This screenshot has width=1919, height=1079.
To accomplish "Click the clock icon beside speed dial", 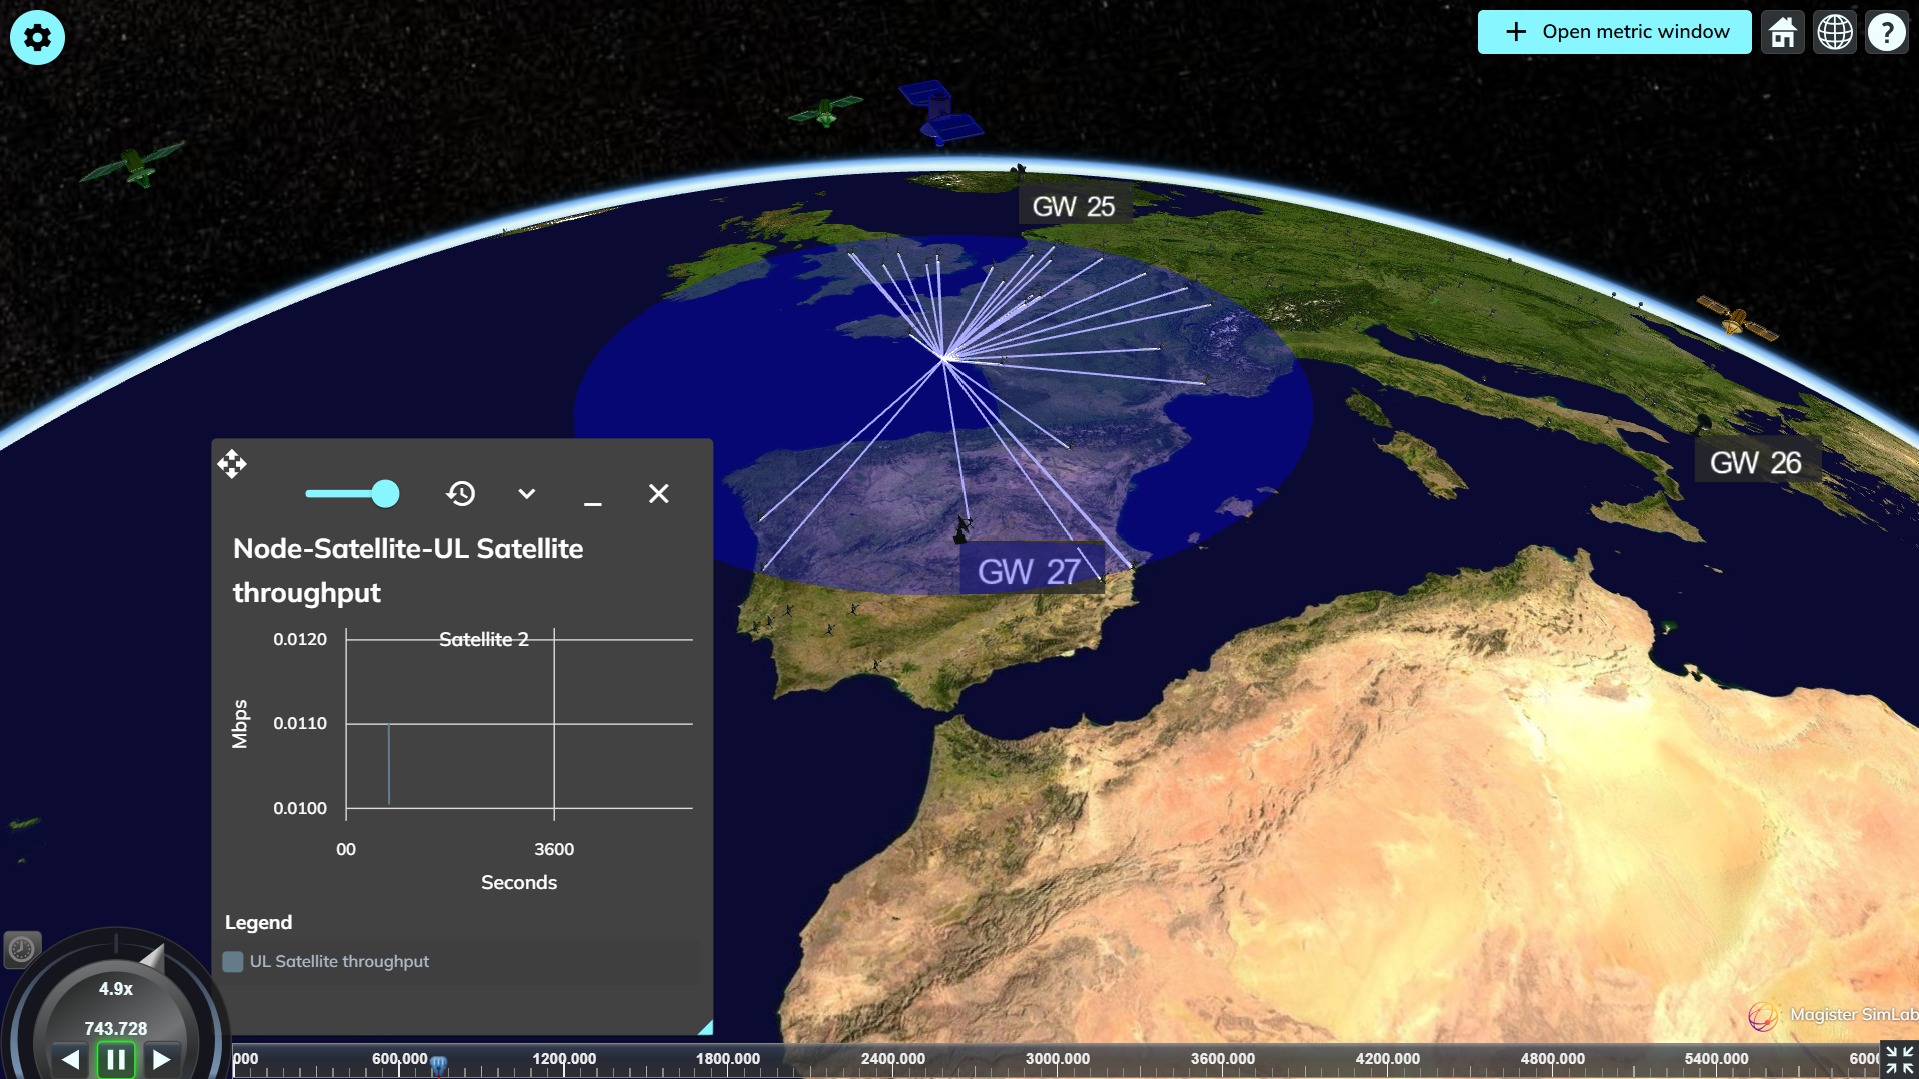I will point(22,949).
